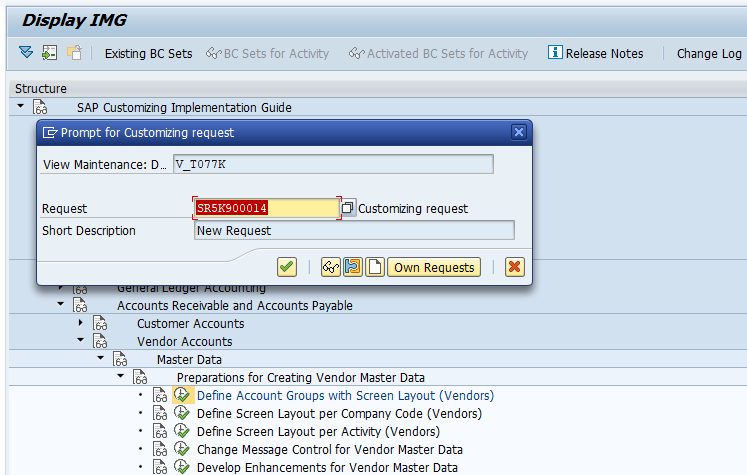The image size is (747, 475).
Task: Open Existing BC Sets
Action: click(149, 53)
